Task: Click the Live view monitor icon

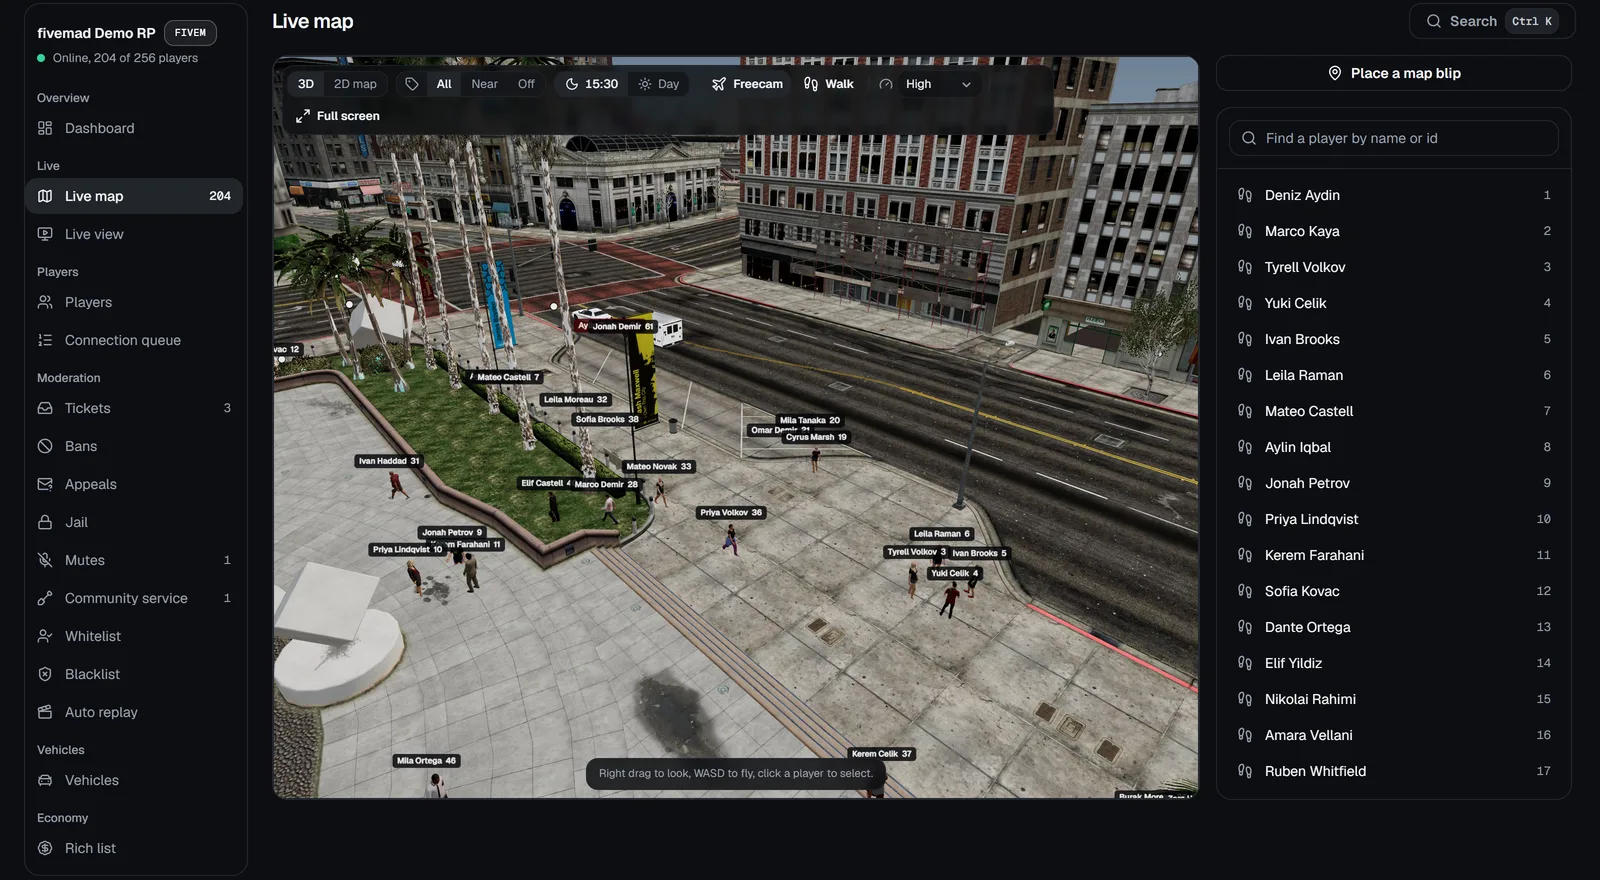Action: [x=45, y=234]
